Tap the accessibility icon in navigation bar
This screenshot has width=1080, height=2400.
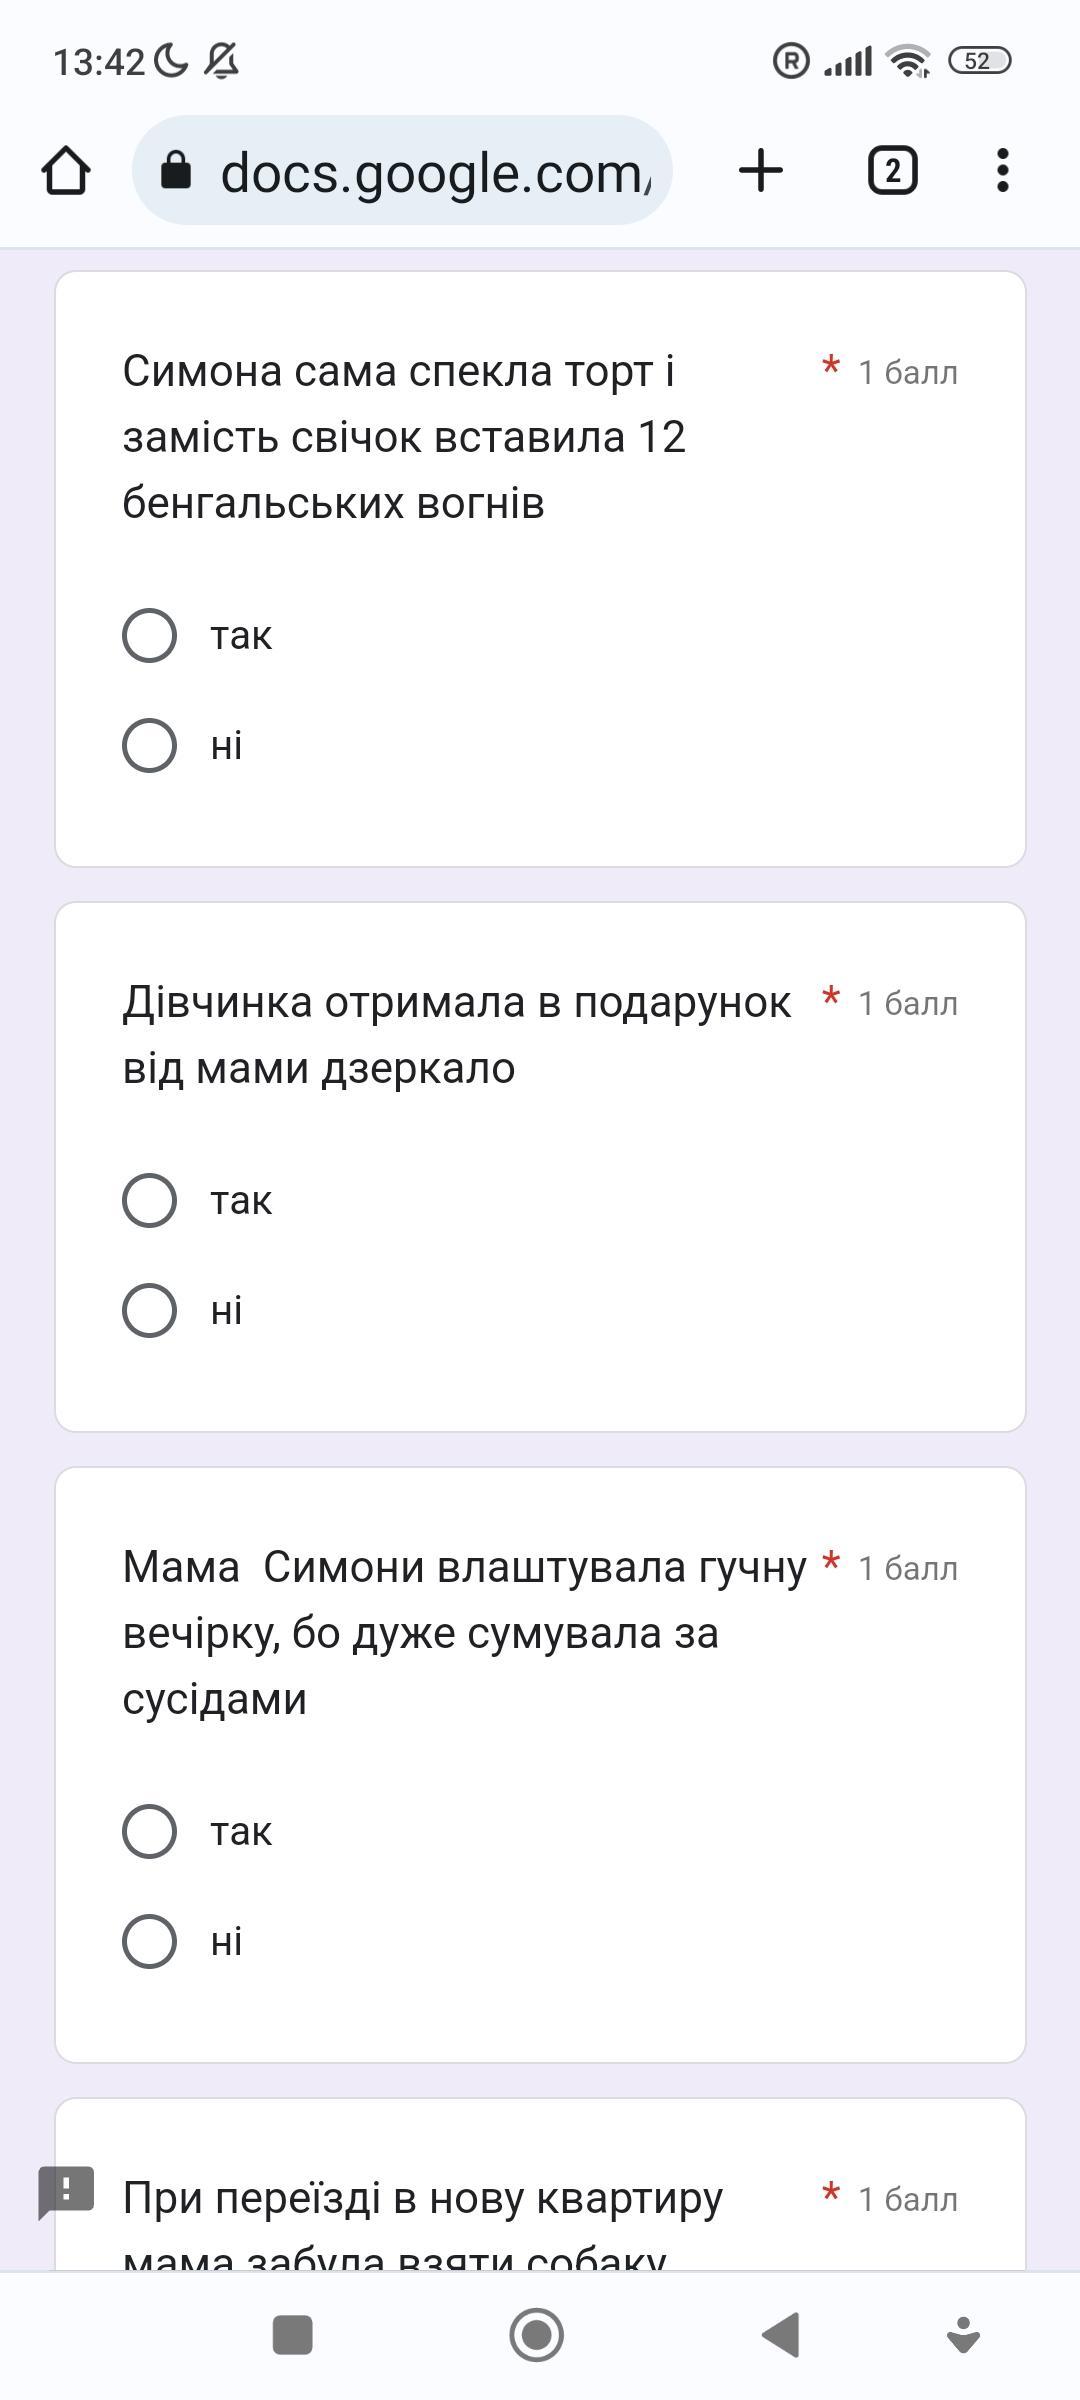[x=963, y=2335]
